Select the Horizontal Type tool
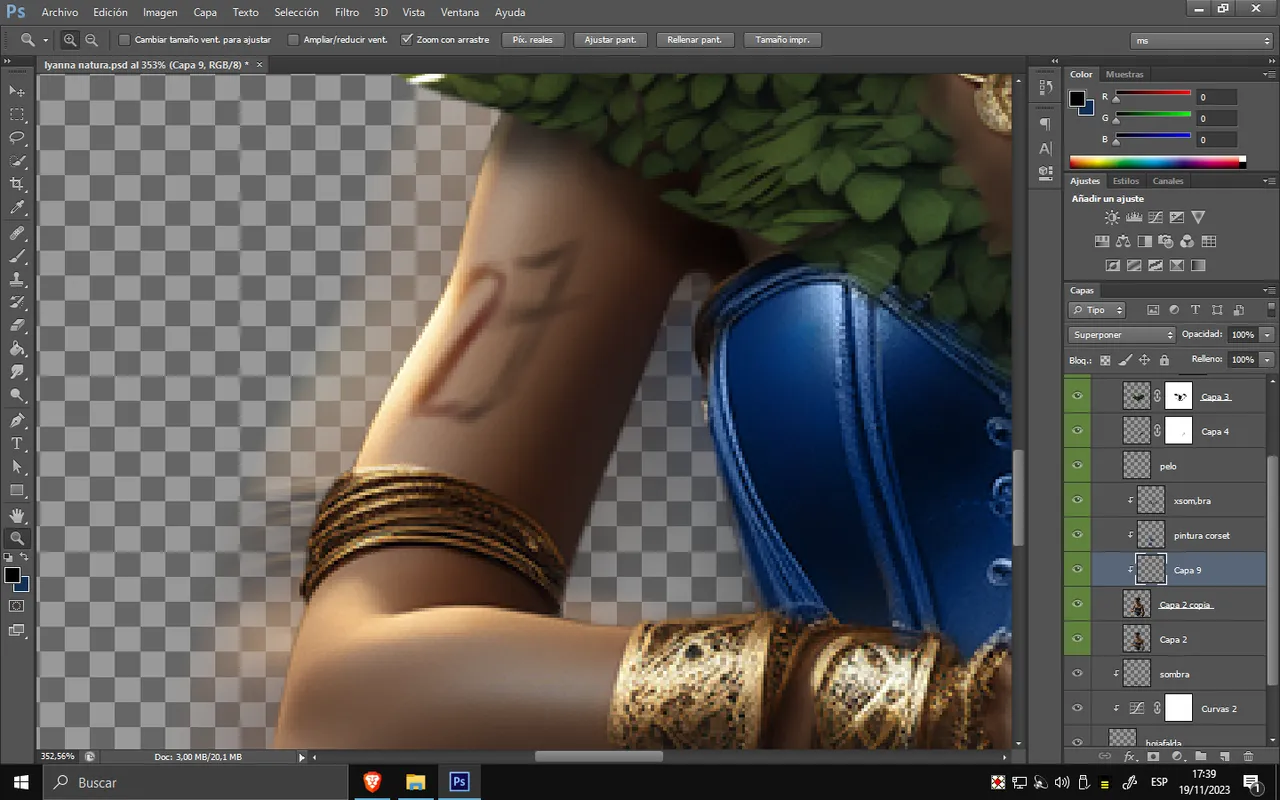1280x800 pixels. (x=17, y=443)
